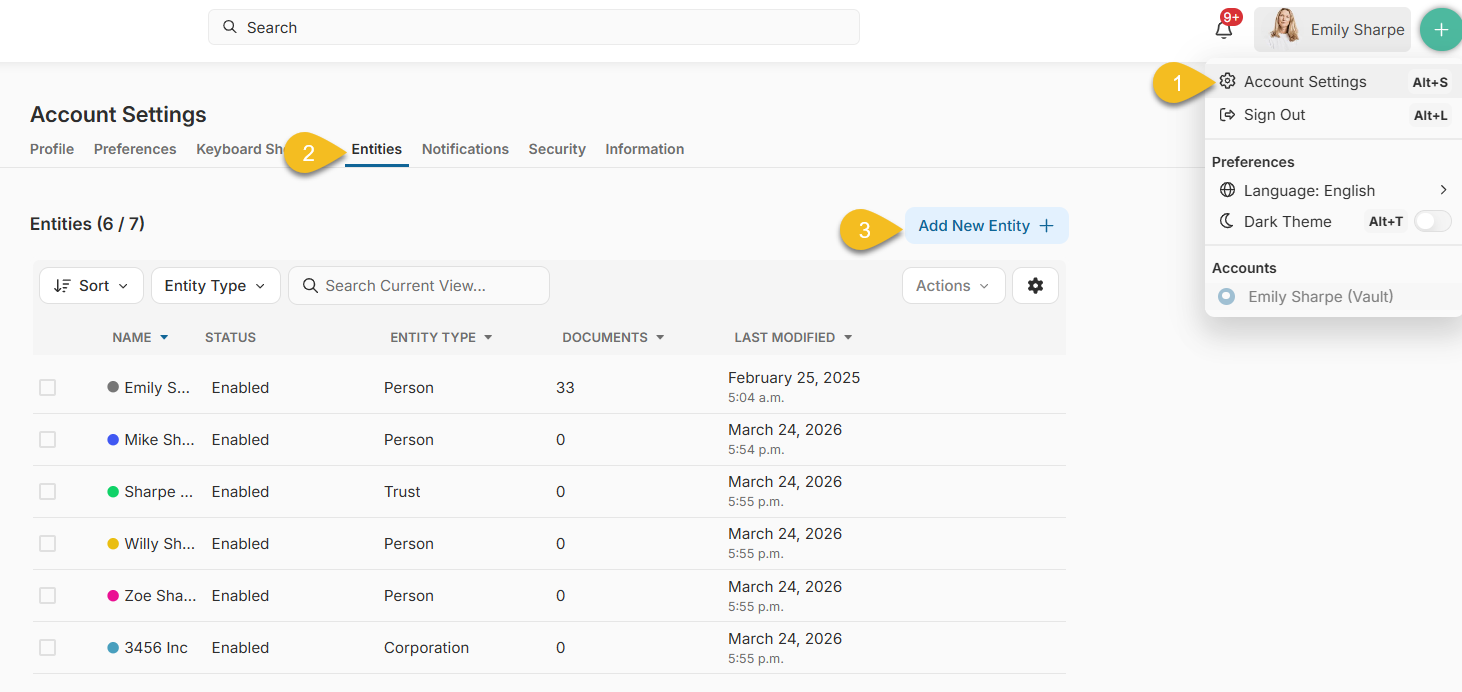Switch to the Security tab
Viewport: 1462px width, 692px height.
click(x=557, y=148)
